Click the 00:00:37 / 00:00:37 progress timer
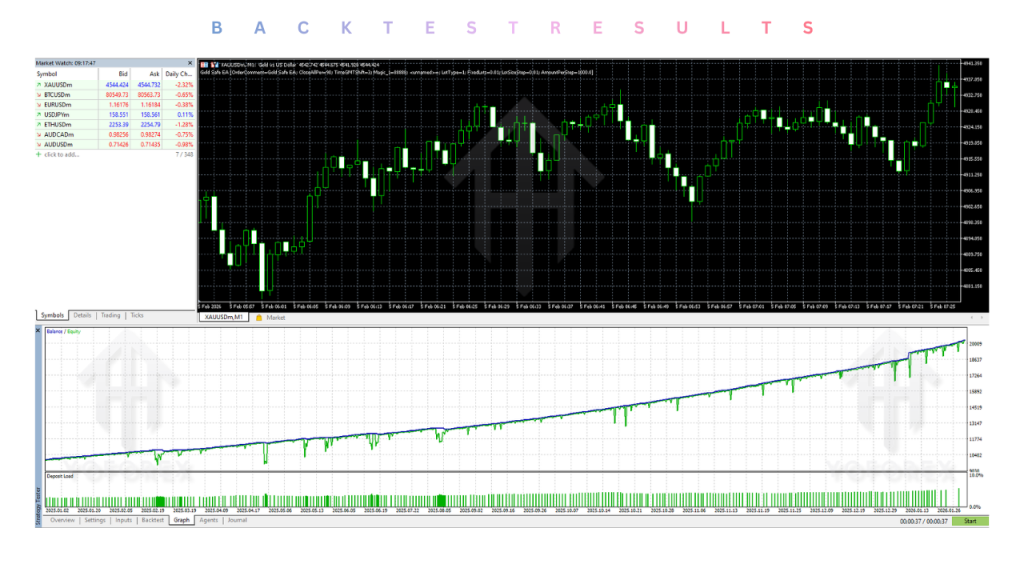Screen dimensions: 1024x576 tap(923, 521)
